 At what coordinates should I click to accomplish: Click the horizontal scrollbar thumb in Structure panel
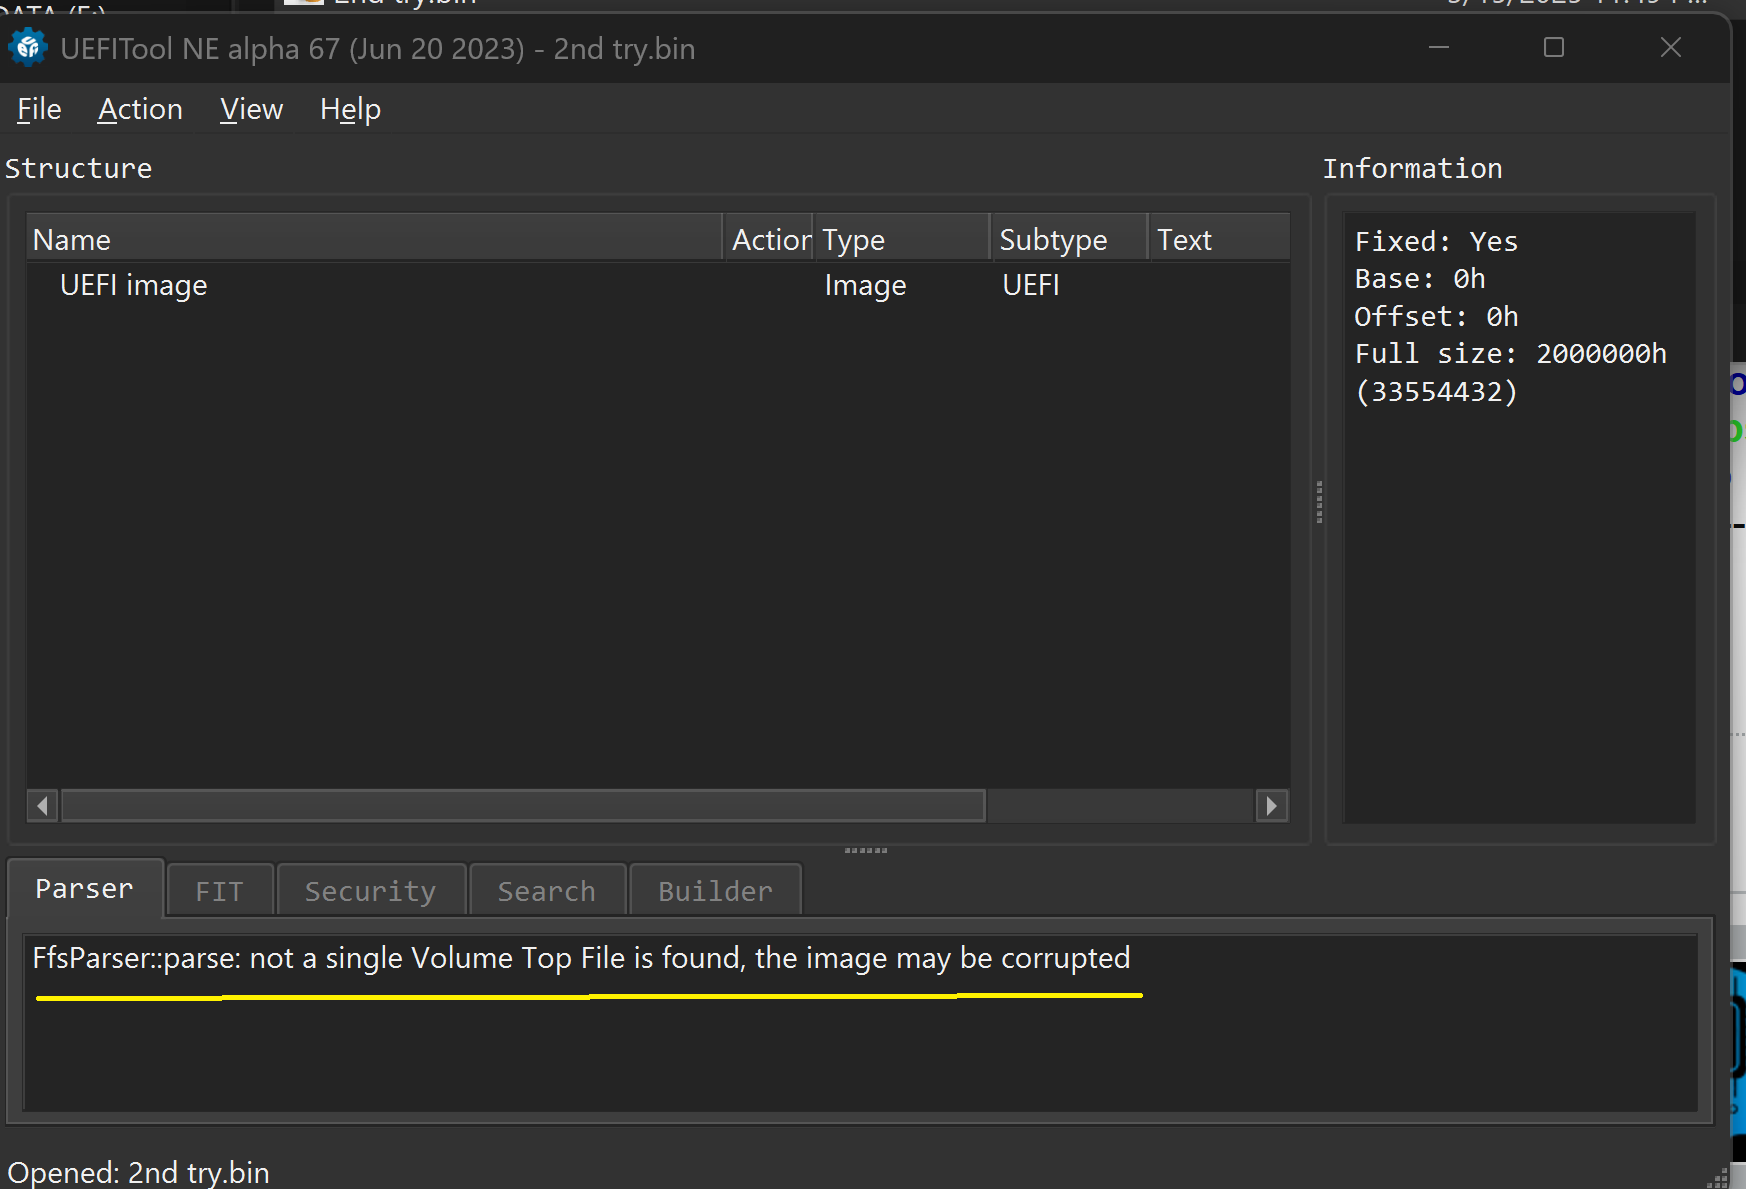(x=523, y=806)
